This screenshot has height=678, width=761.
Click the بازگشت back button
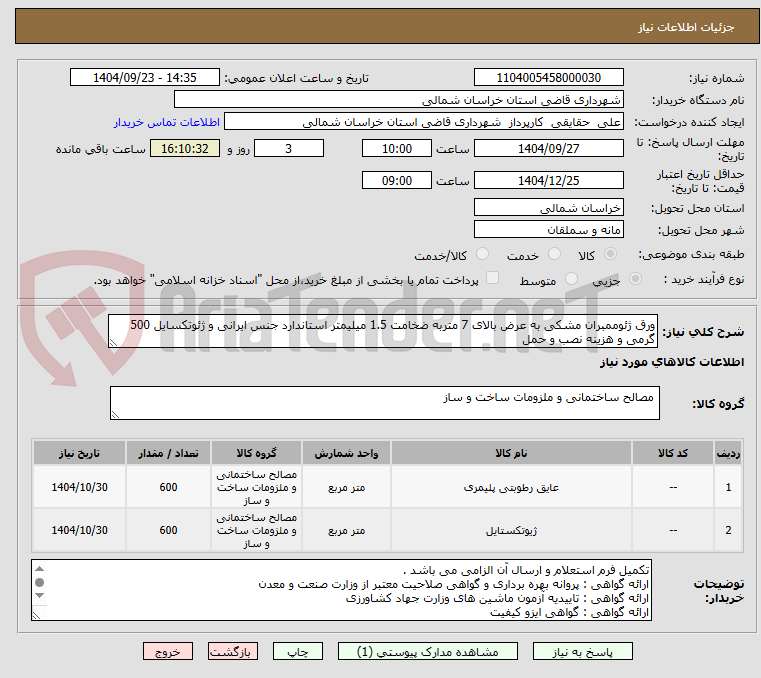point(232,651)
